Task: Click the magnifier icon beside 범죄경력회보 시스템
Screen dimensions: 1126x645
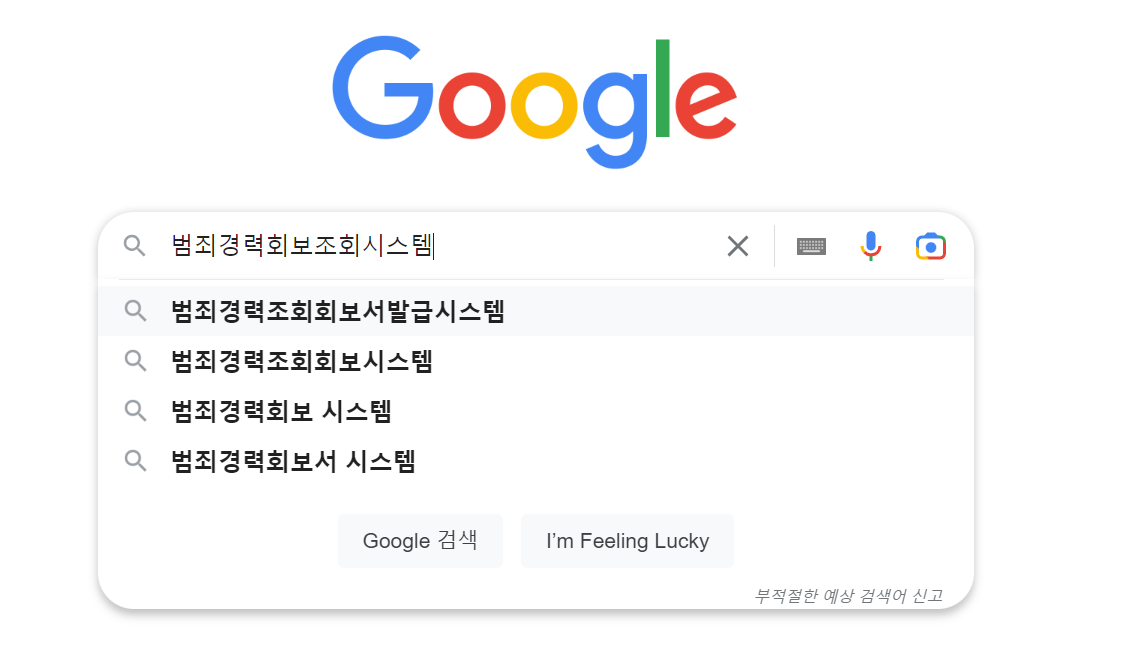Action: [135, 411]
